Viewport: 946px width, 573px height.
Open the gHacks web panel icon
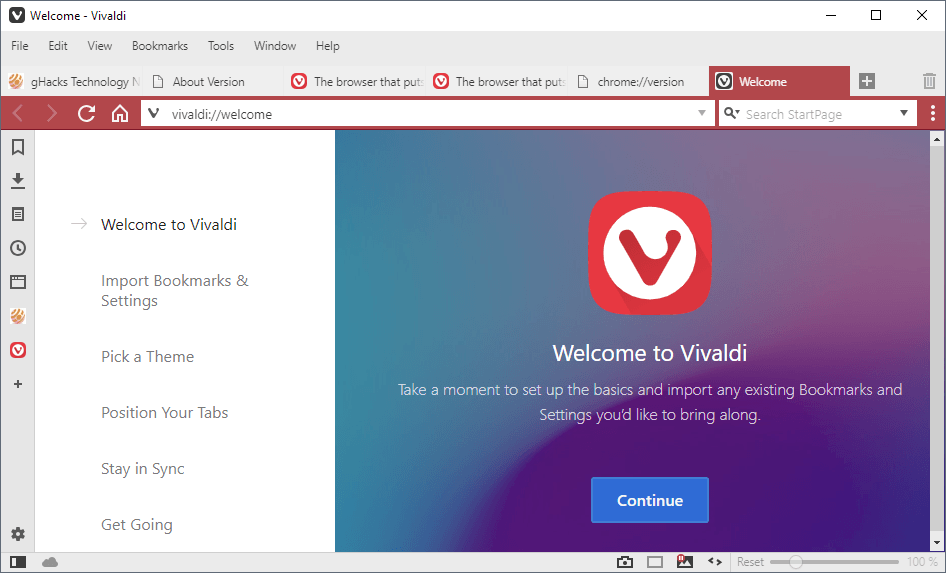(18, 316)
